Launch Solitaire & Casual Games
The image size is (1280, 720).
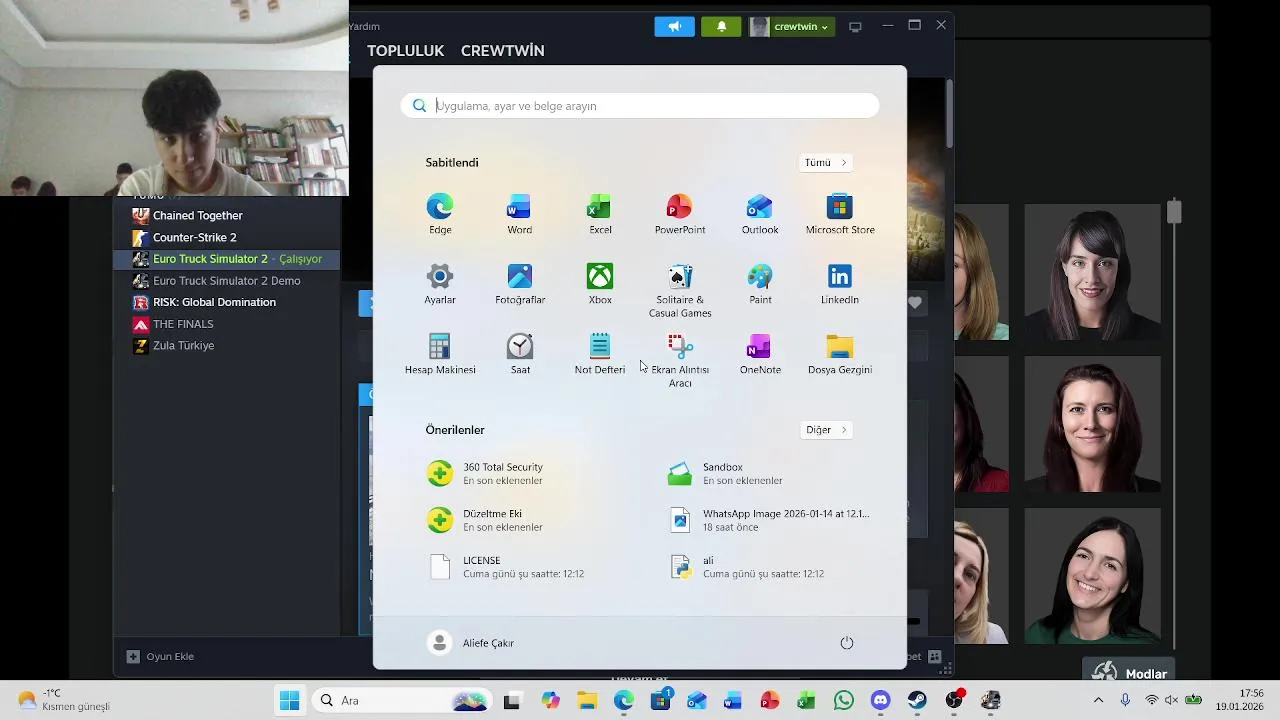coord(680,291)
